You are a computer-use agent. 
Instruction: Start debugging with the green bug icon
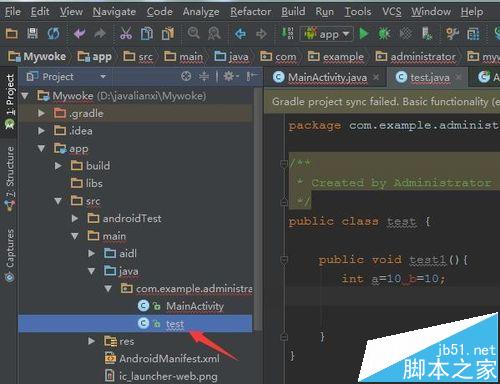(x=384, y=34)
